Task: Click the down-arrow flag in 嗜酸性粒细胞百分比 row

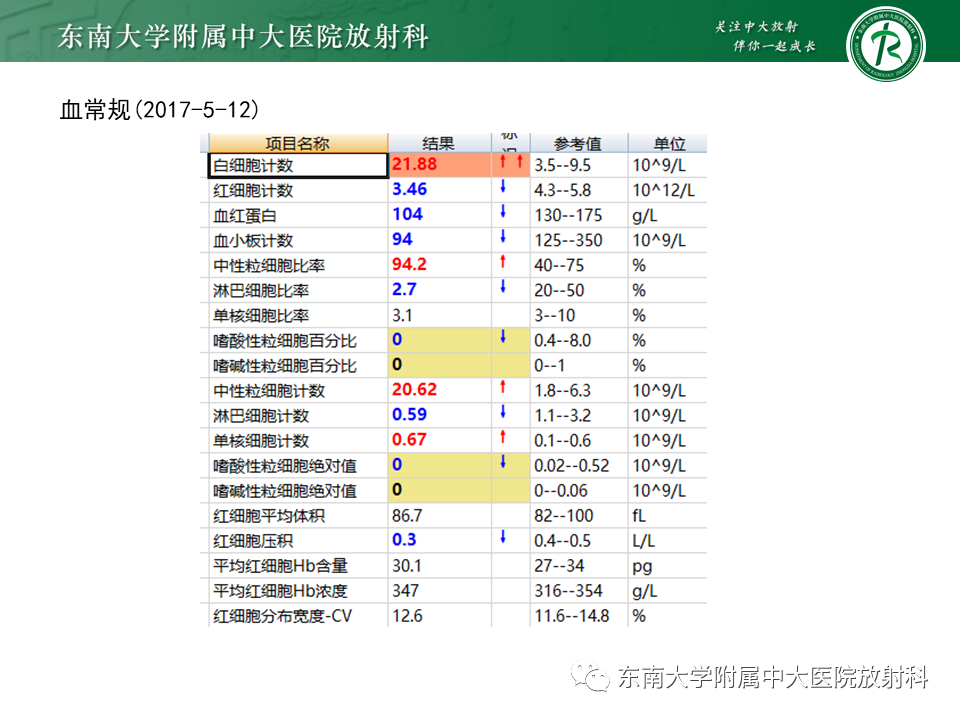Action: [x=503, y=337]
